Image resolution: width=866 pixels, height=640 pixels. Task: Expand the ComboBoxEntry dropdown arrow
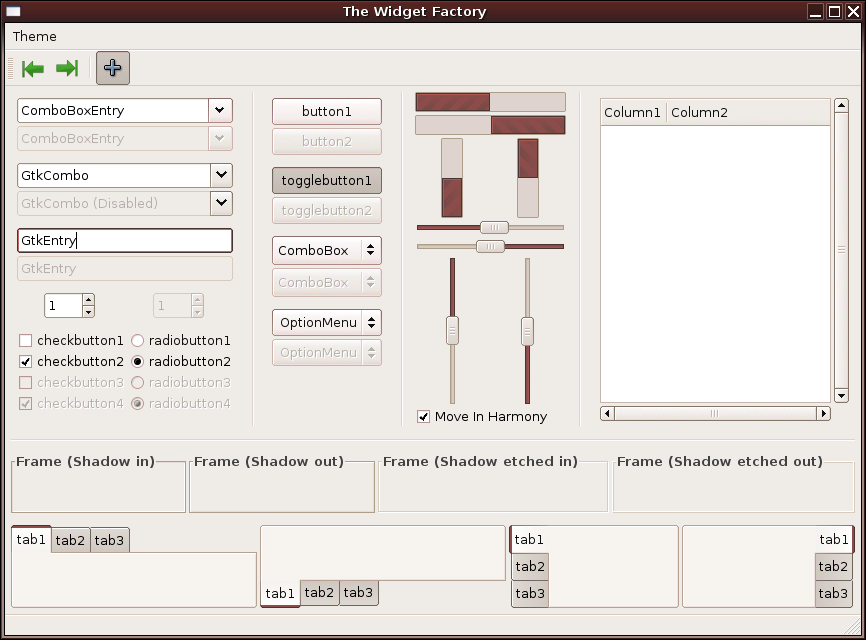[x=220, y=111]
